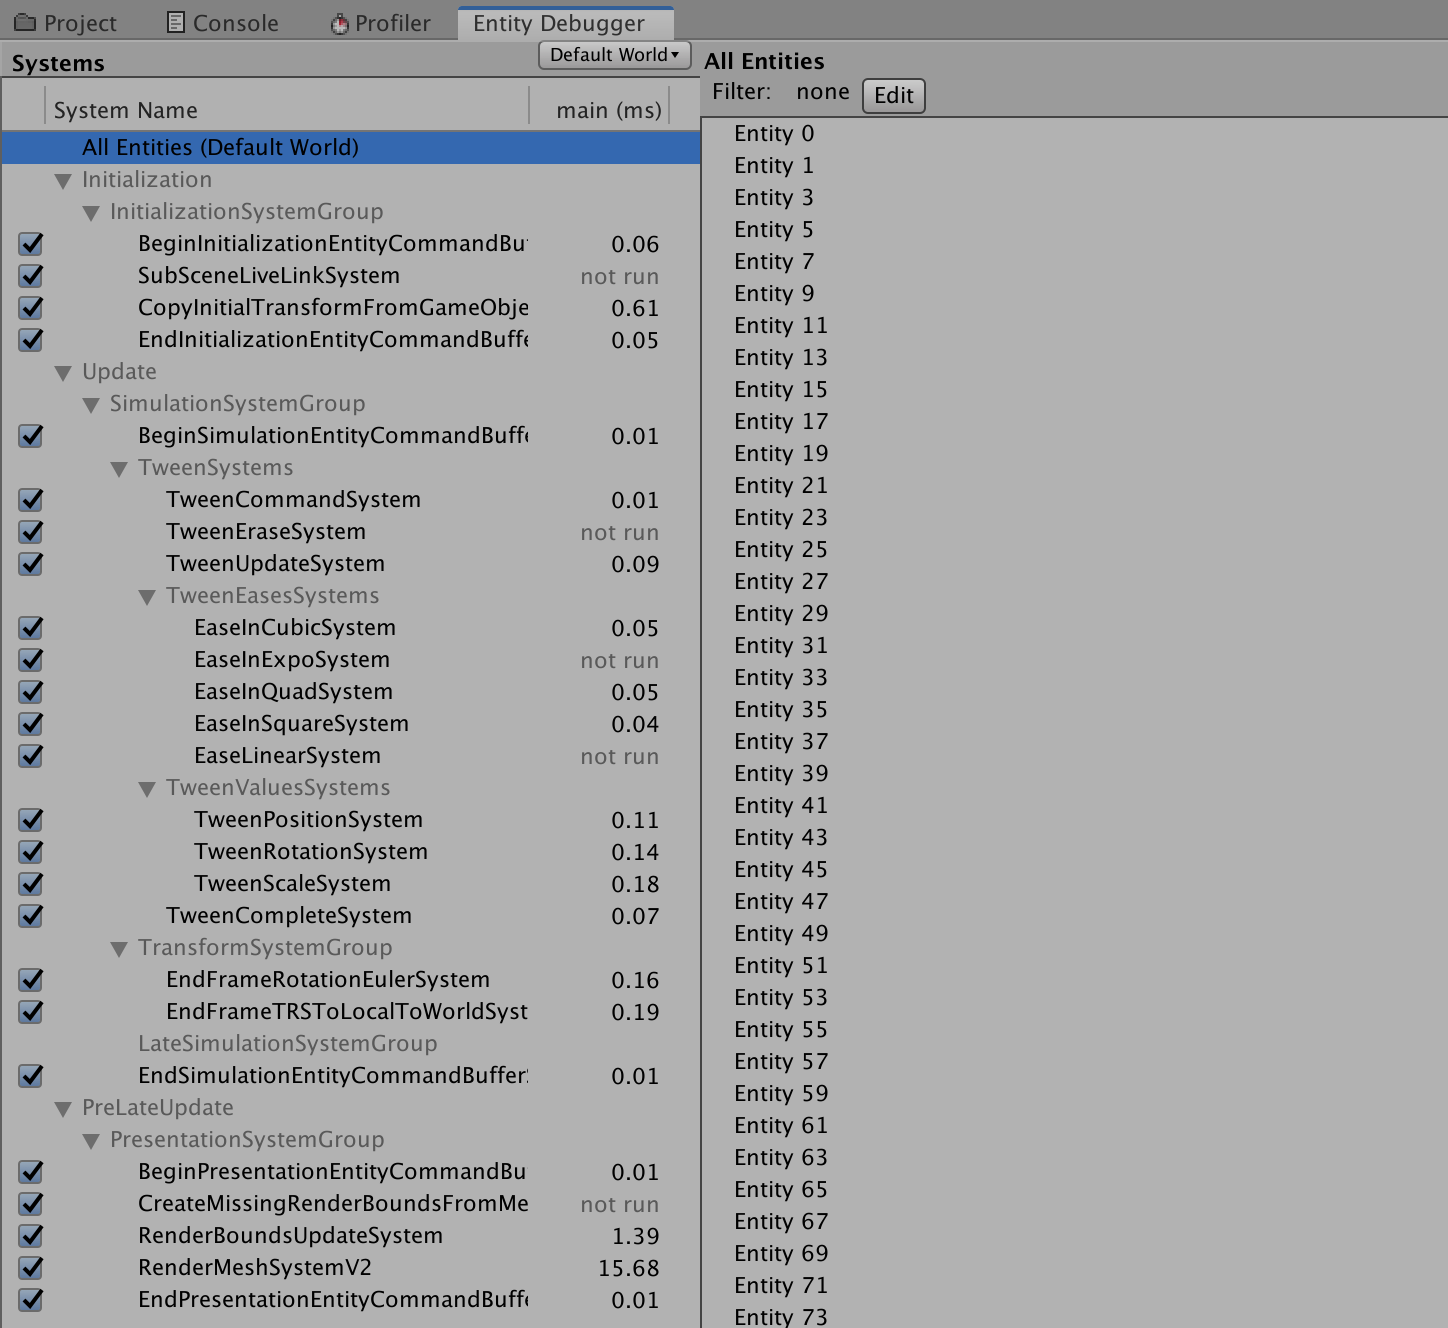Viewport: 1448px width, 1328px height.
Task: Collapse the TransformSystemGroup
Action: click(118, 948)
